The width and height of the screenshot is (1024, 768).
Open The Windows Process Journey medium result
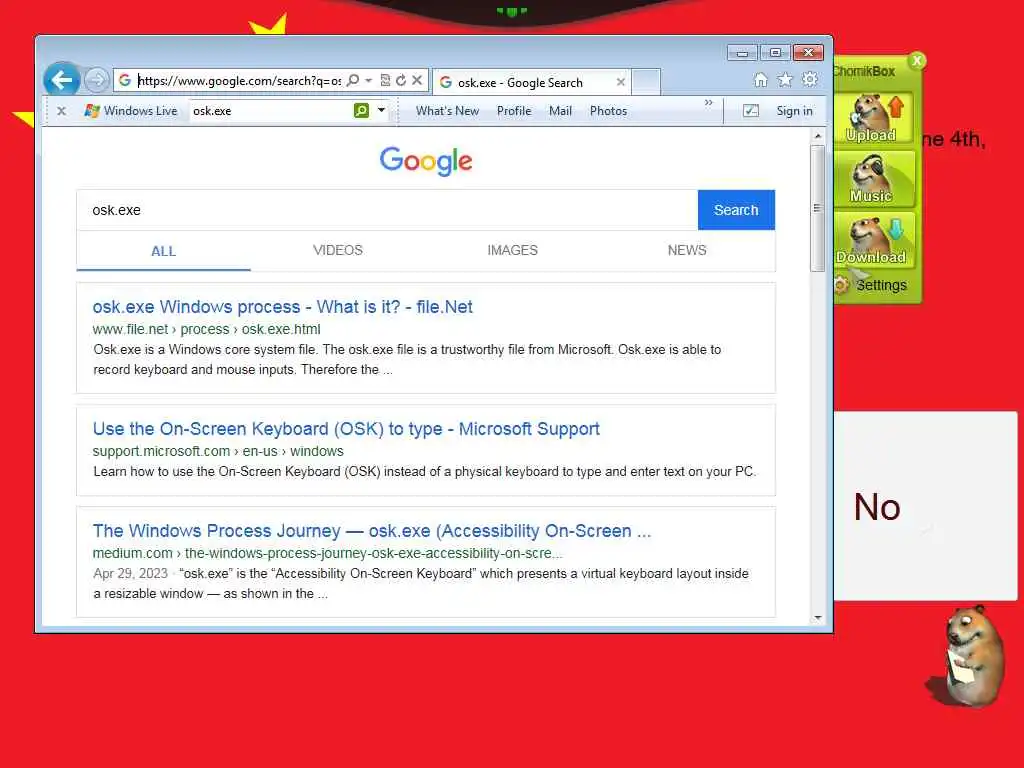click(372, 531)
